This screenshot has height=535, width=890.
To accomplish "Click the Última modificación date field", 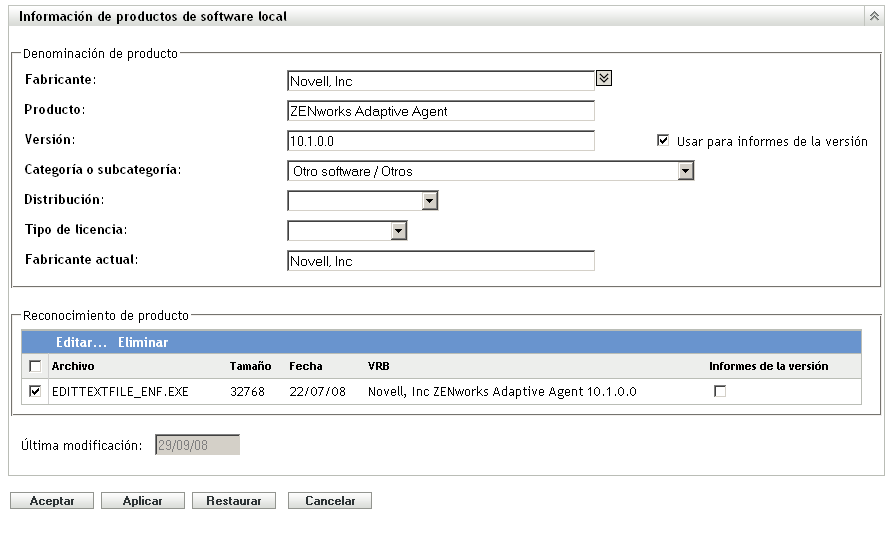I will [x=198, y=445].
